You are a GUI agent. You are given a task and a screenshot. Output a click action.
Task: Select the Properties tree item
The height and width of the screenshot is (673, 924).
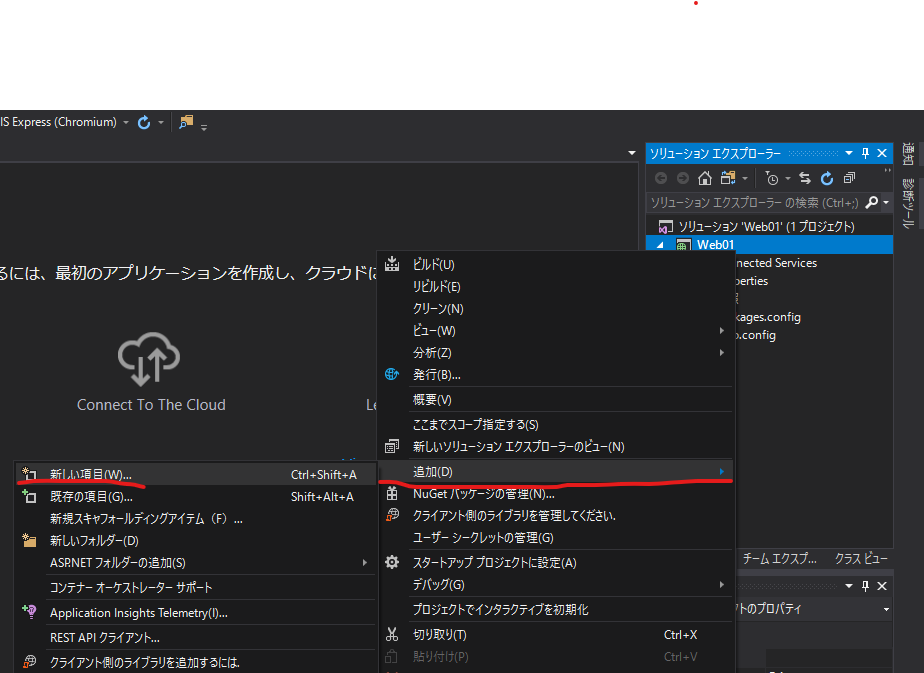pyautogui.click(x=752, y=281)
